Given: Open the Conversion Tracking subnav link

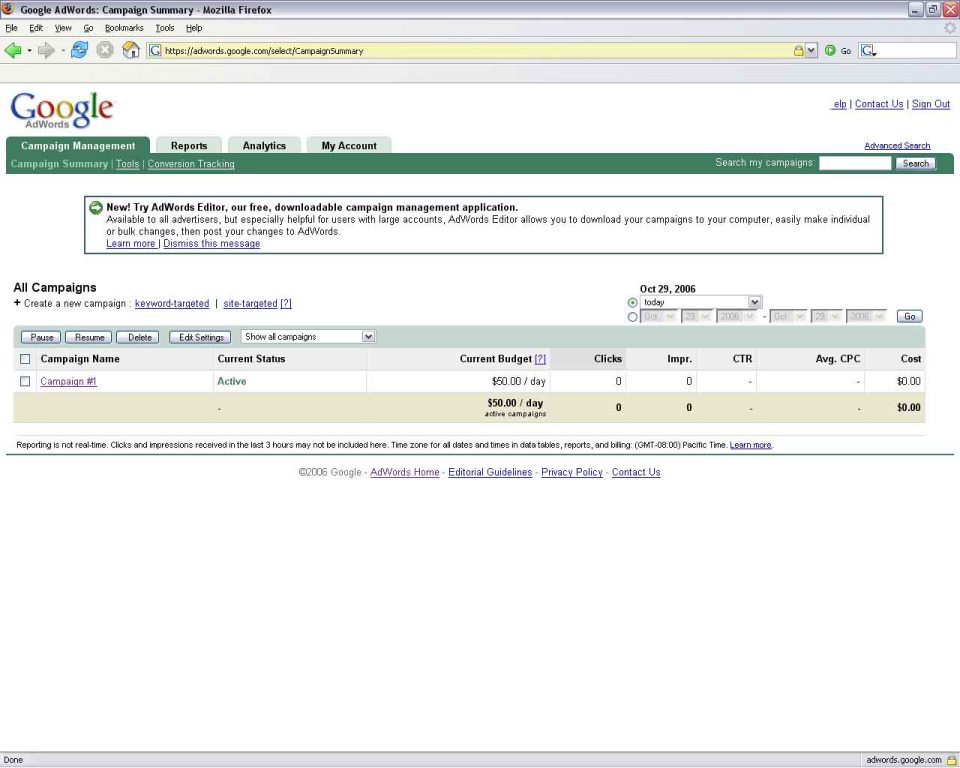Looking at the screenshot, I should point(191,164).
